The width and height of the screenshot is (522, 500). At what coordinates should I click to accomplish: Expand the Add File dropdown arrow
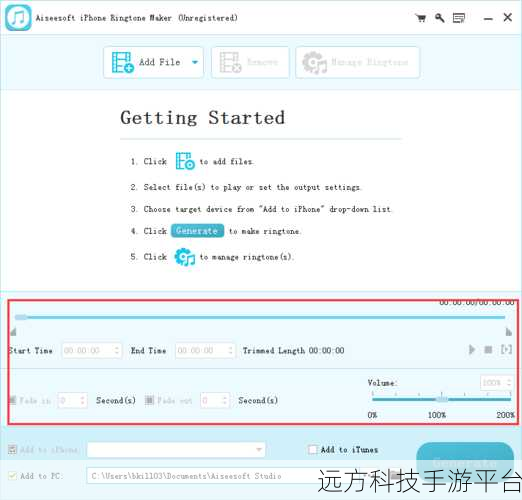195,62
